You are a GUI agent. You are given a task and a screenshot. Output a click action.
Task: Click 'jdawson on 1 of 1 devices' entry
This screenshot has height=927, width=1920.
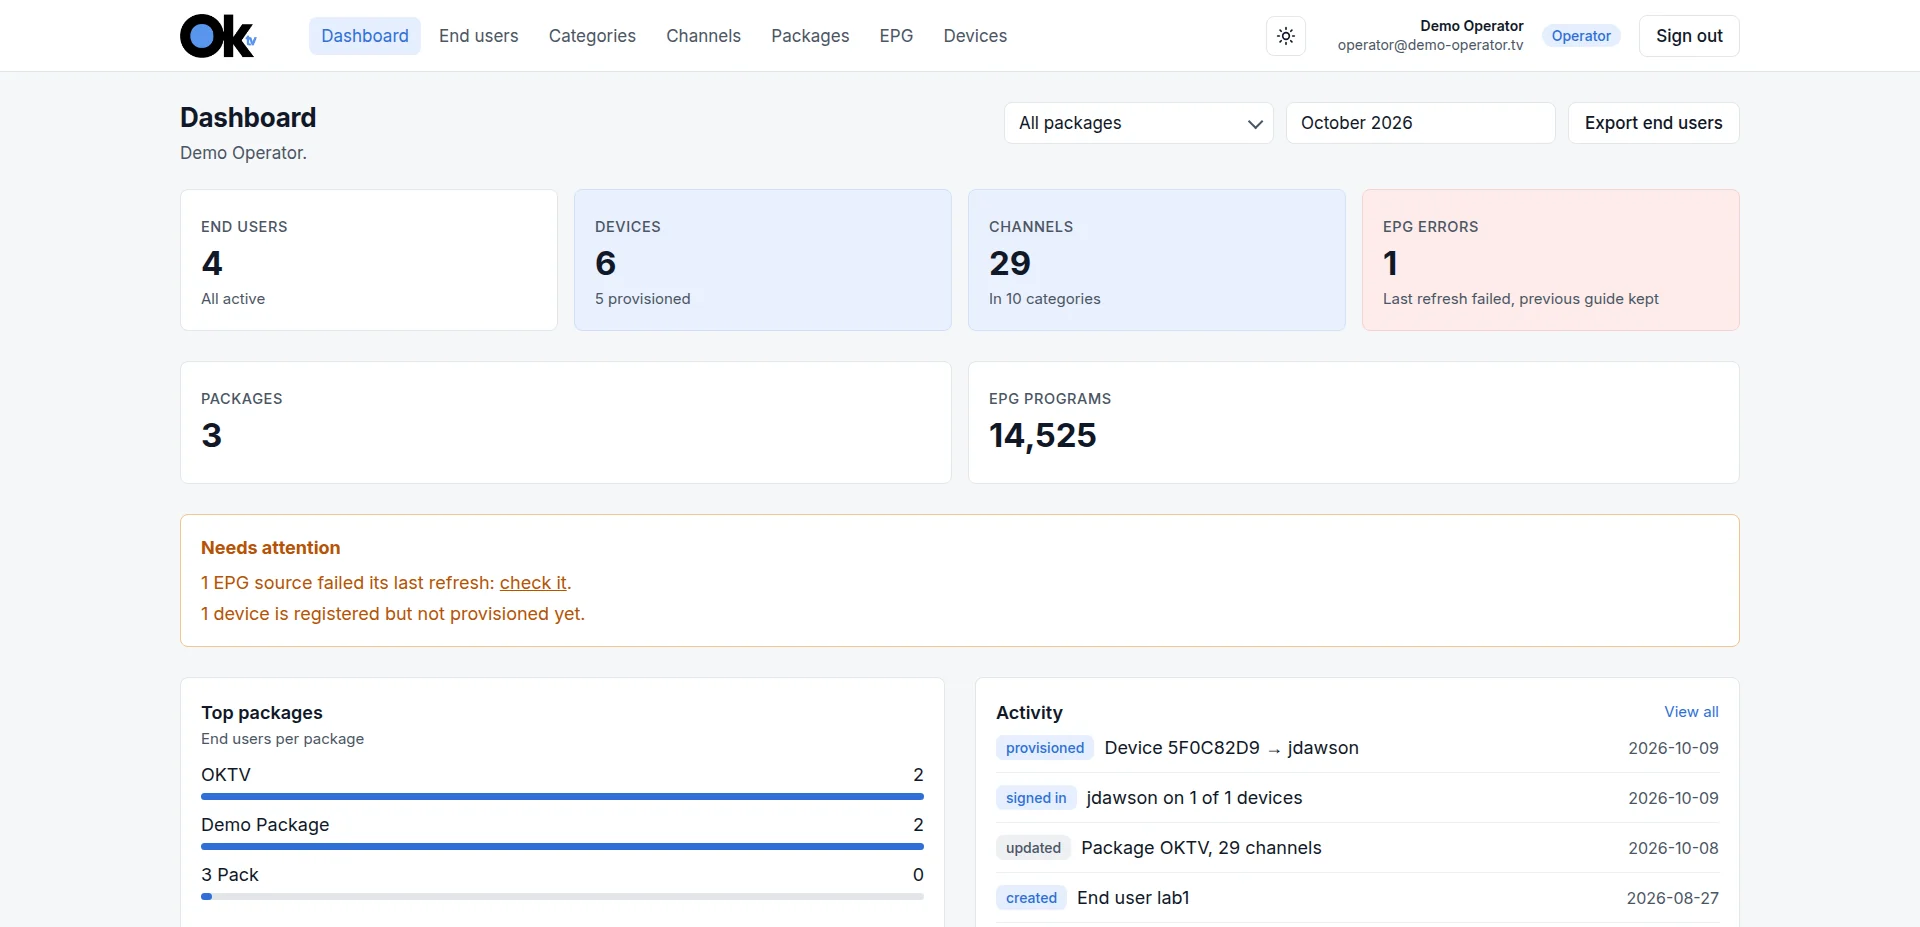tap(1194, 798)
